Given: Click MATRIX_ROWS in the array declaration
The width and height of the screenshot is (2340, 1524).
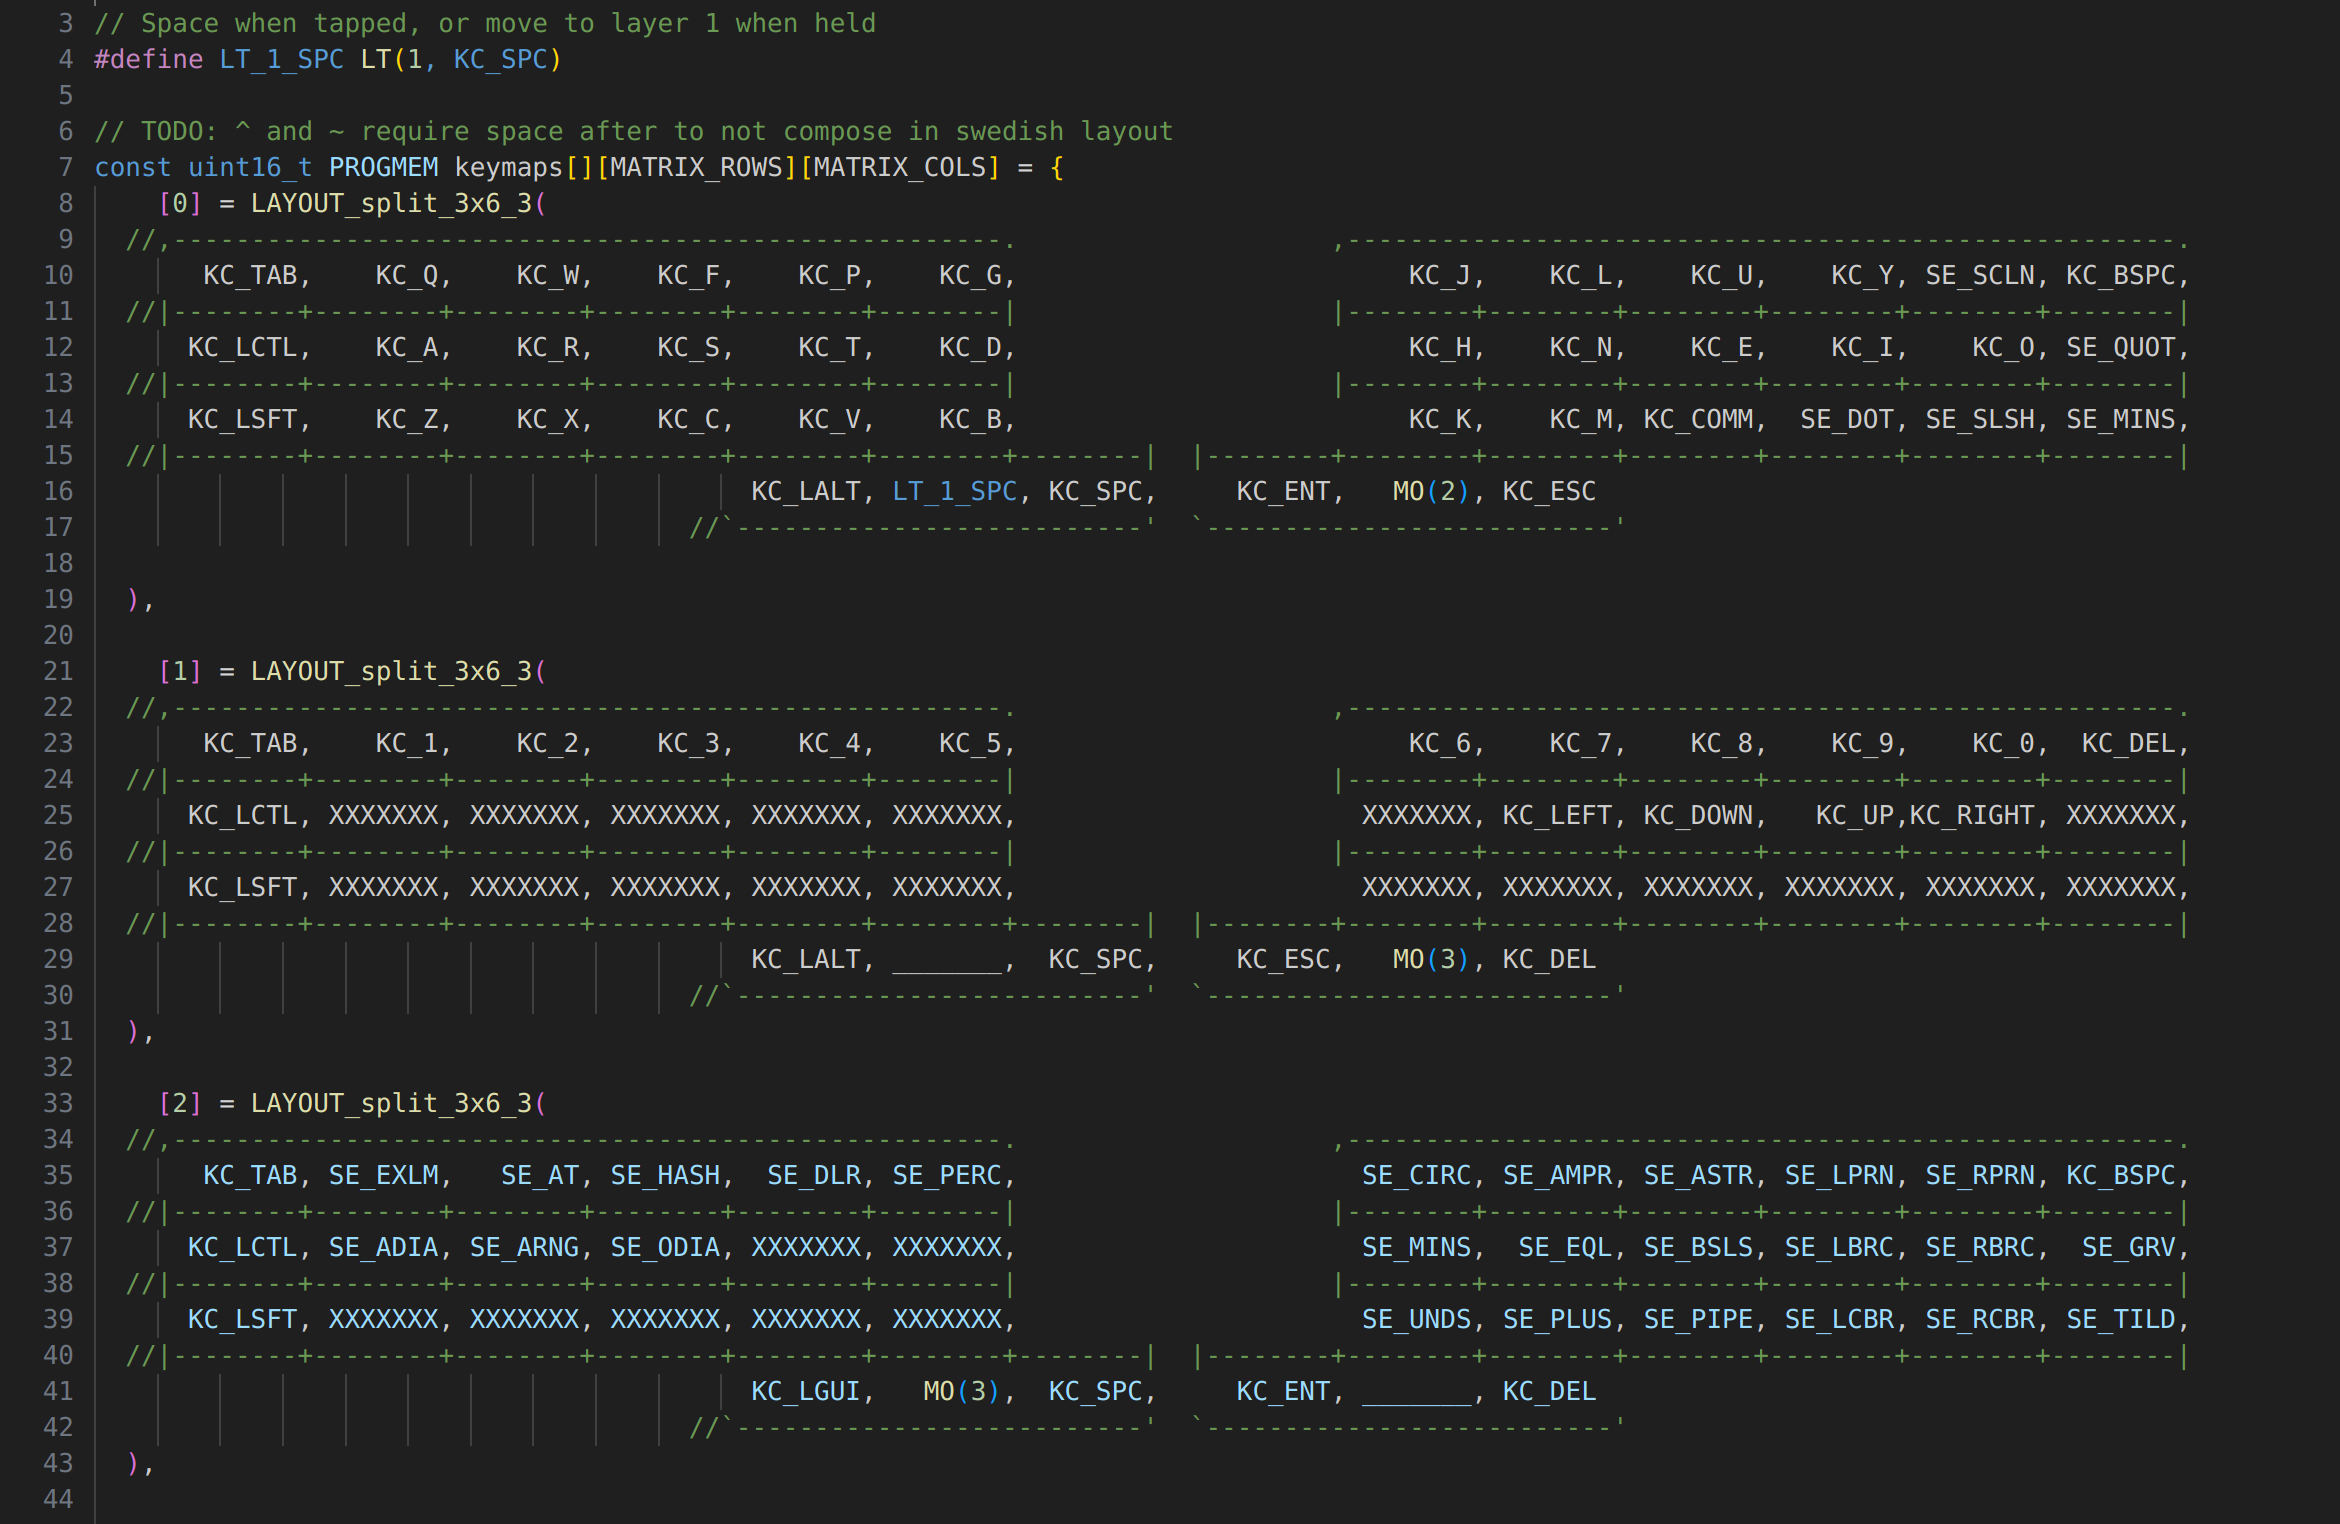Looking at the screenshot, I should pos(696,167).
